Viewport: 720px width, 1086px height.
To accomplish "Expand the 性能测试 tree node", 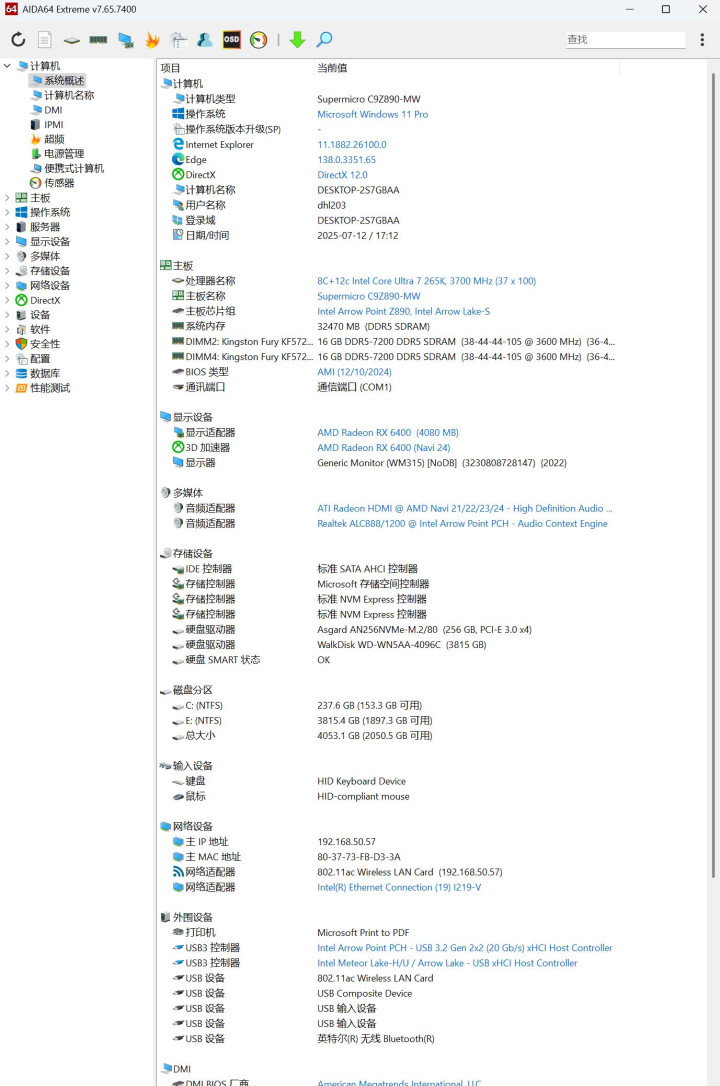I will pyautogui.click(x=7, y=388).
